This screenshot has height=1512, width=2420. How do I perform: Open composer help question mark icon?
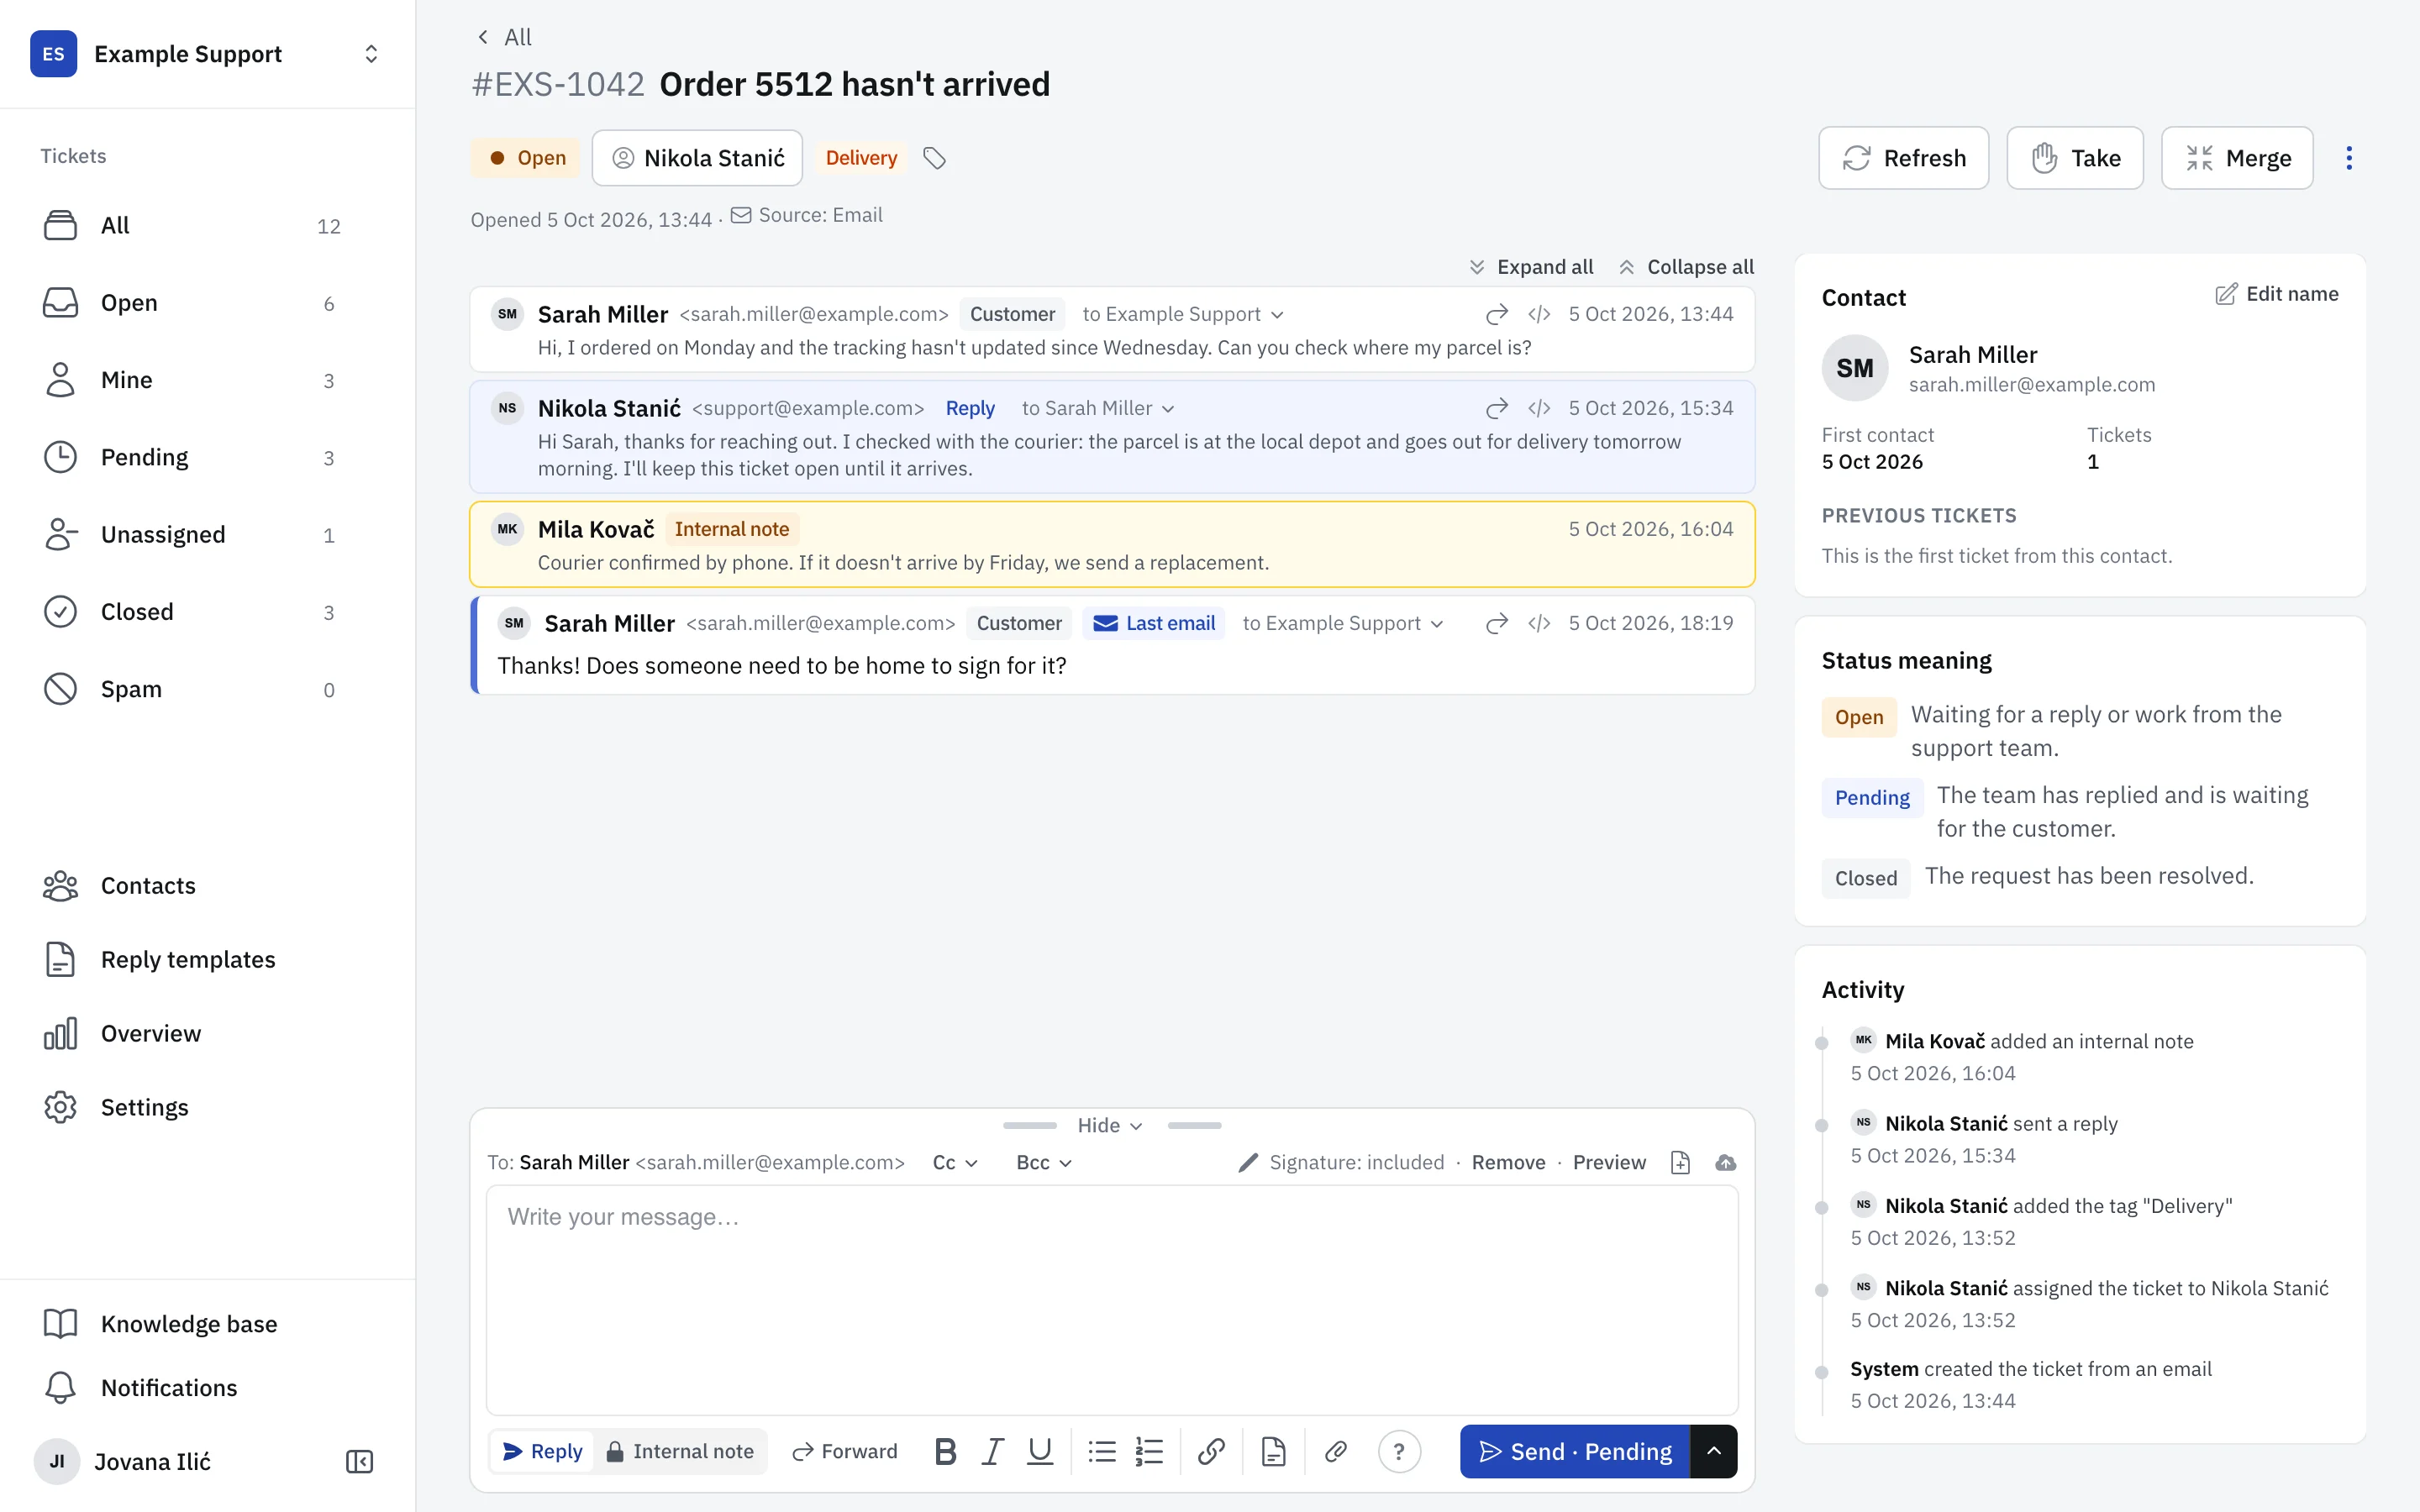pyautogui.click(x=1398, y=1451)
